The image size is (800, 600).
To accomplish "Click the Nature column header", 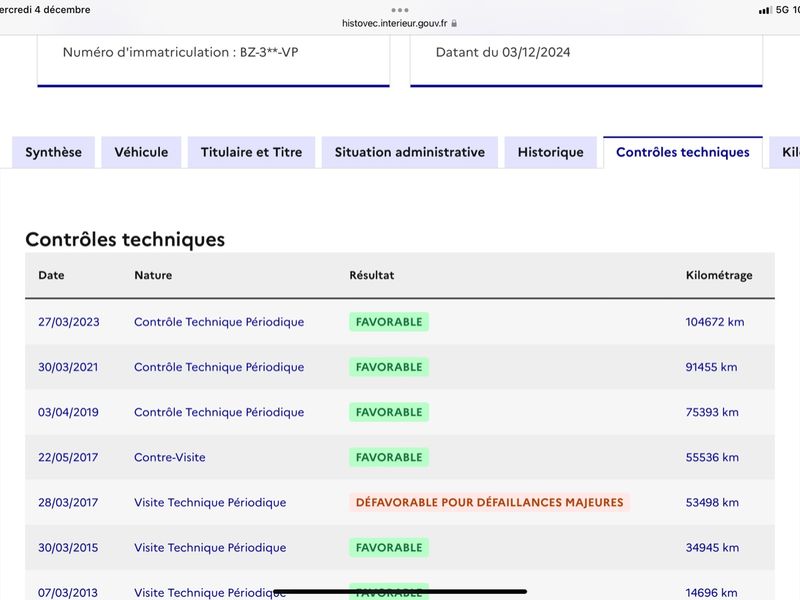I will tap(153, 275).
